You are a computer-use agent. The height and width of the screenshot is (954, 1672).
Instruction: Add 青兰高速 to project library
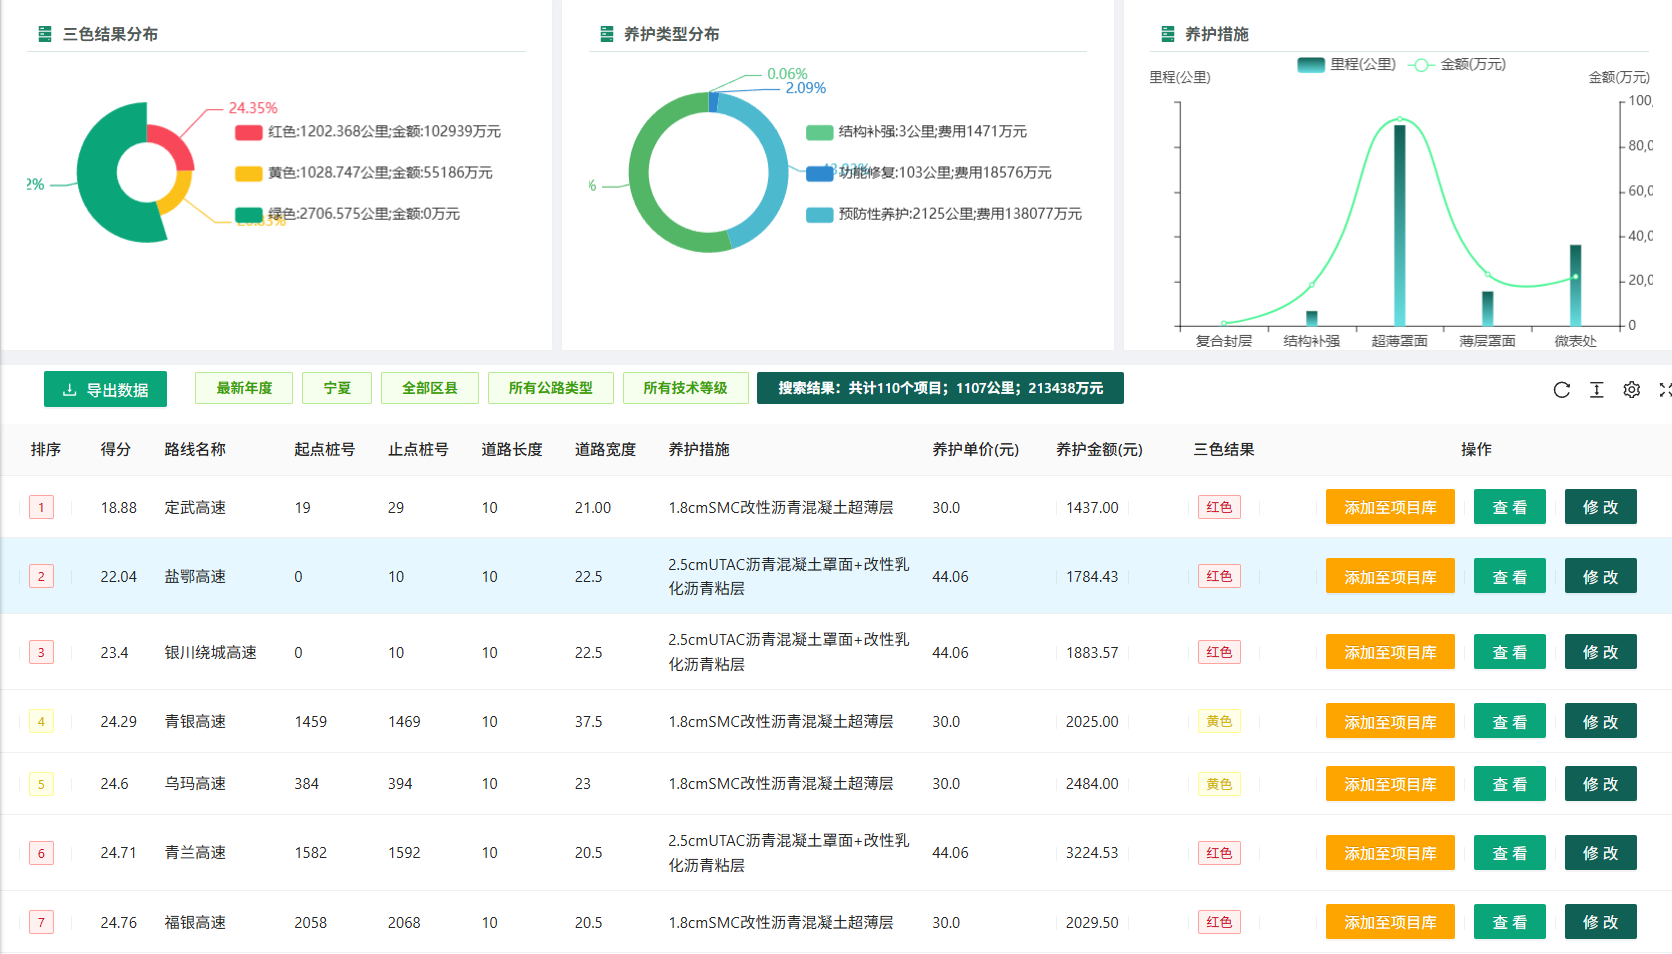coord(1390,853)
